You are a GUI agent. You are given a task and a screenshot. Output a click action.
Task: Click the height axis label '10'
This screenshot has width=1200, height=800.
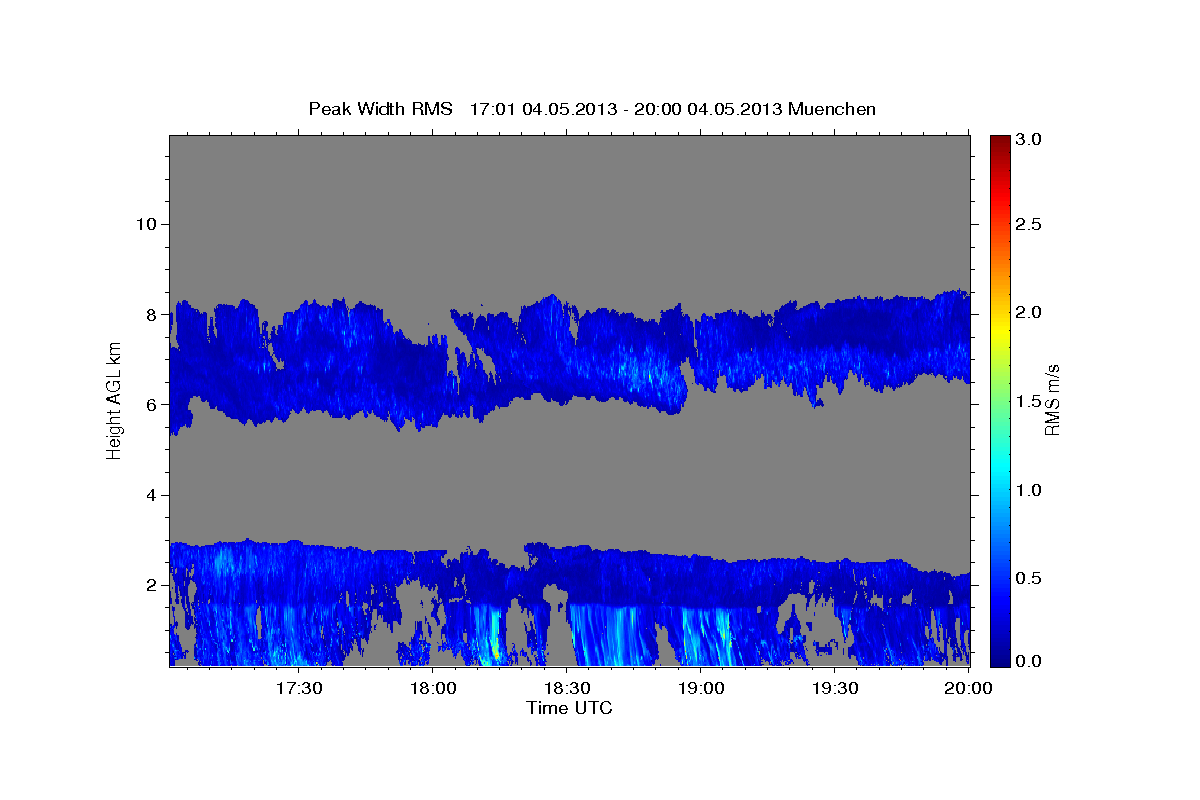[146, 224]
